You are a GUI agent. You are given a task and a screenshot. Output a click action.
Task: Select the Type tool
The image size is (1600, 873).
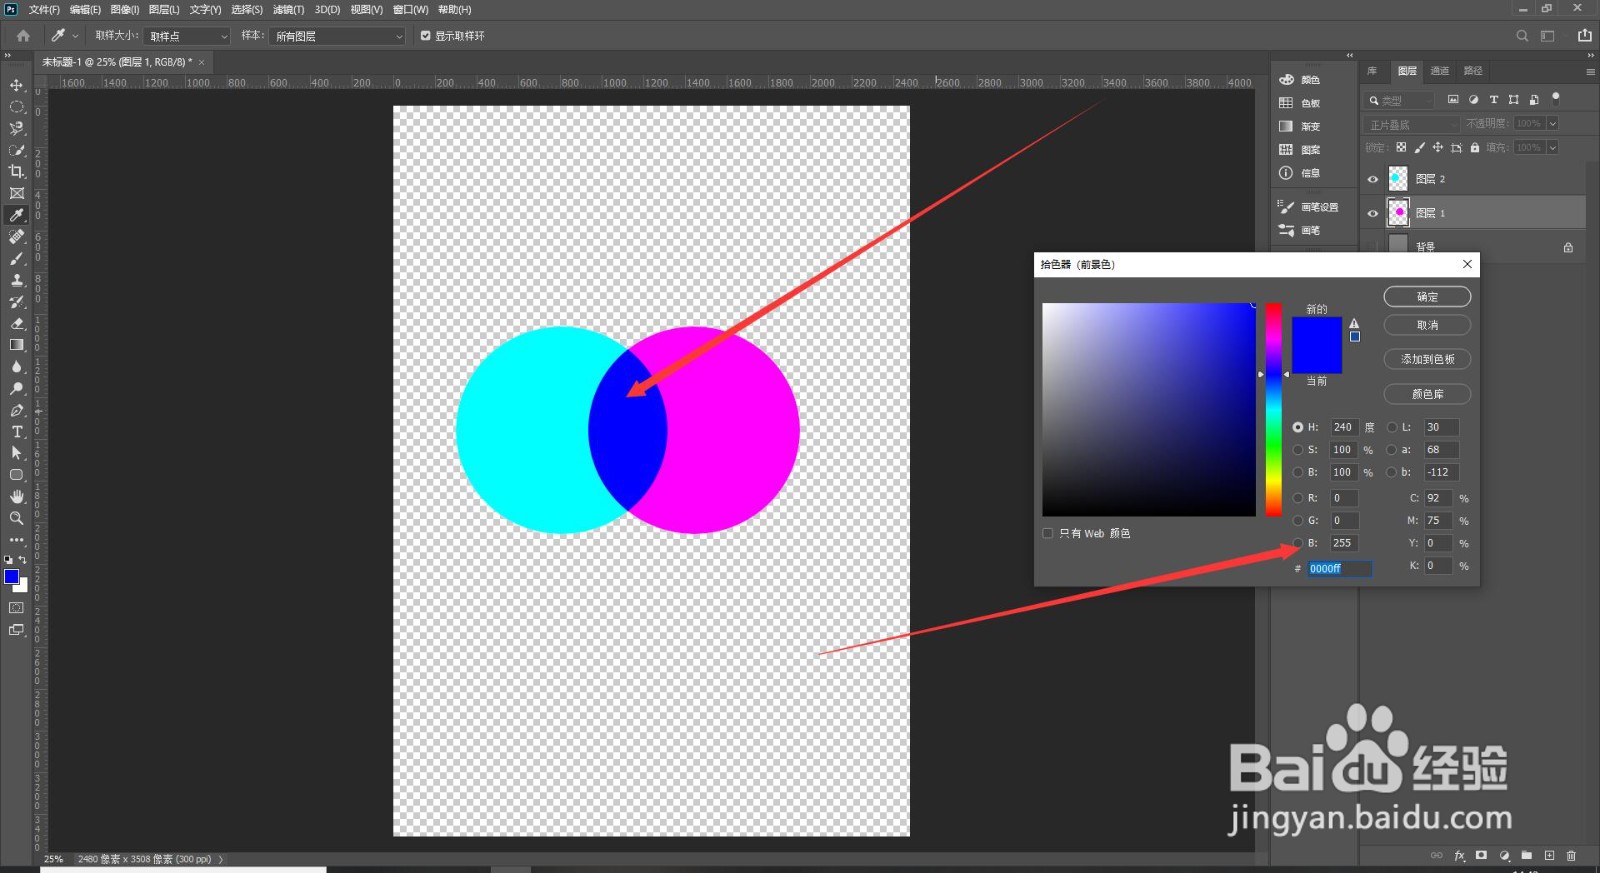(x=16, y=432)
